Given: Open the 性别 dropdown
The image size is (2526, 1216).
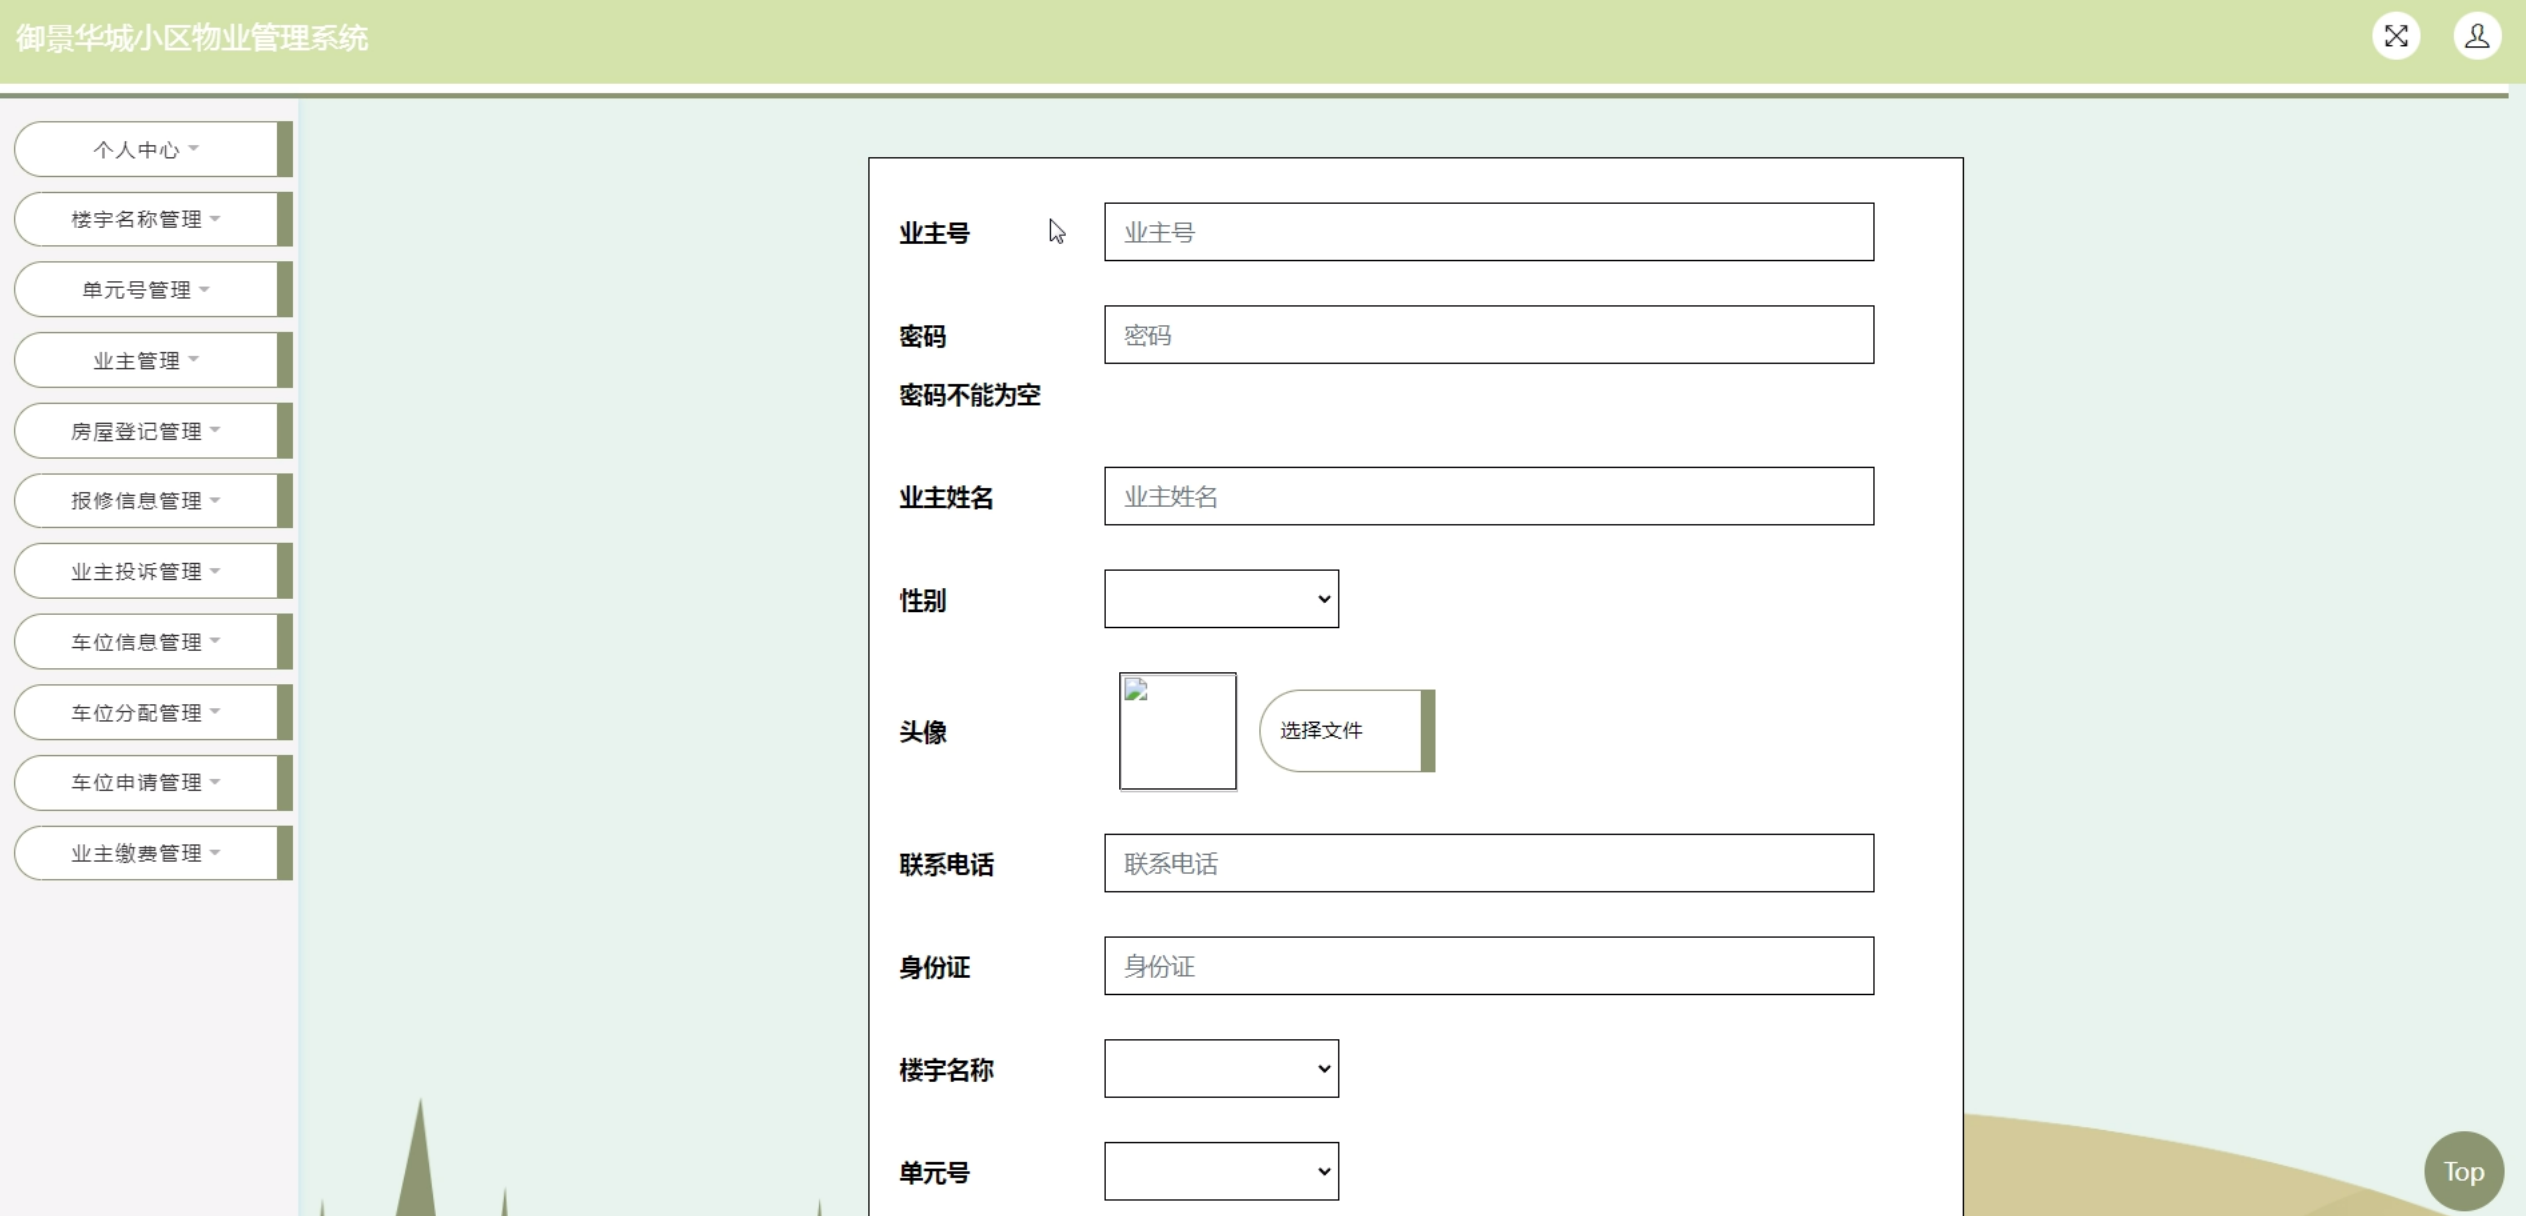Looking at the screenshot, I should 1220,599.
